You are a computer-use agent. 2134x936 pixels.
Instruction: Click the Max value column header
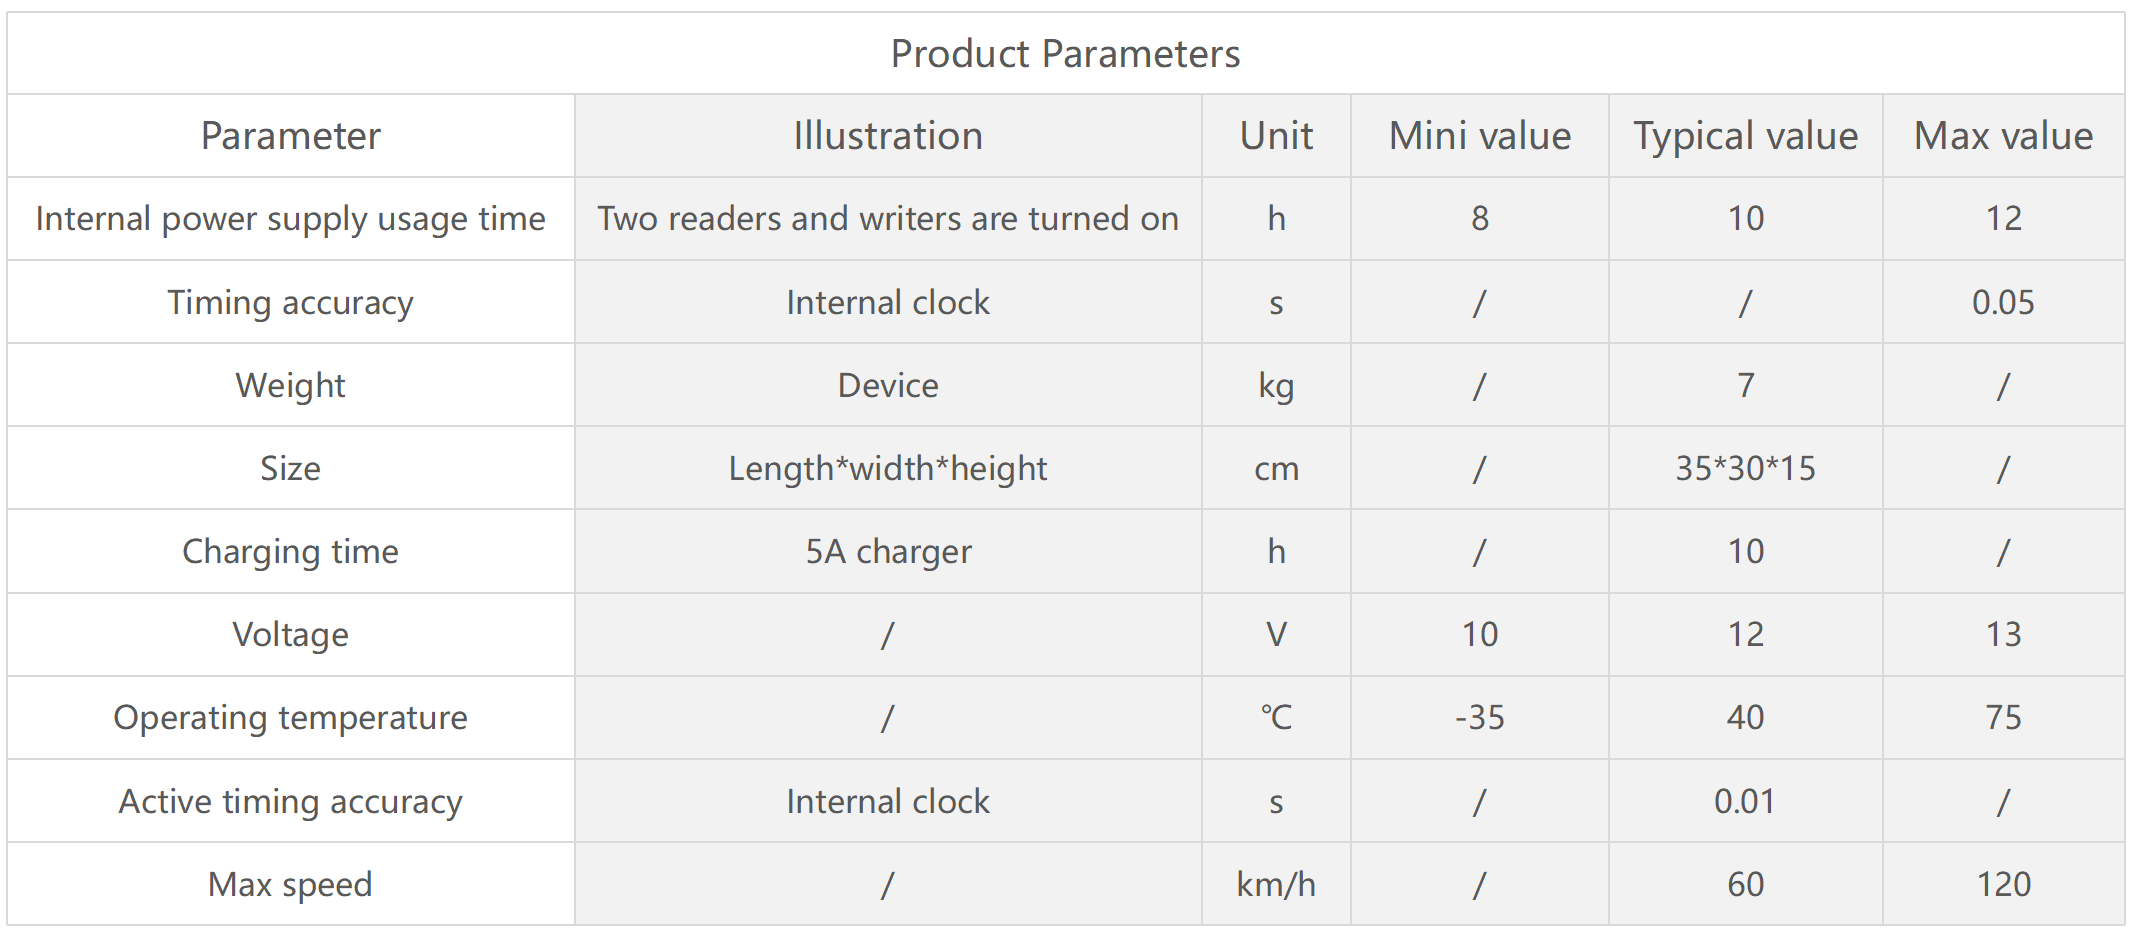(2004, 136)
